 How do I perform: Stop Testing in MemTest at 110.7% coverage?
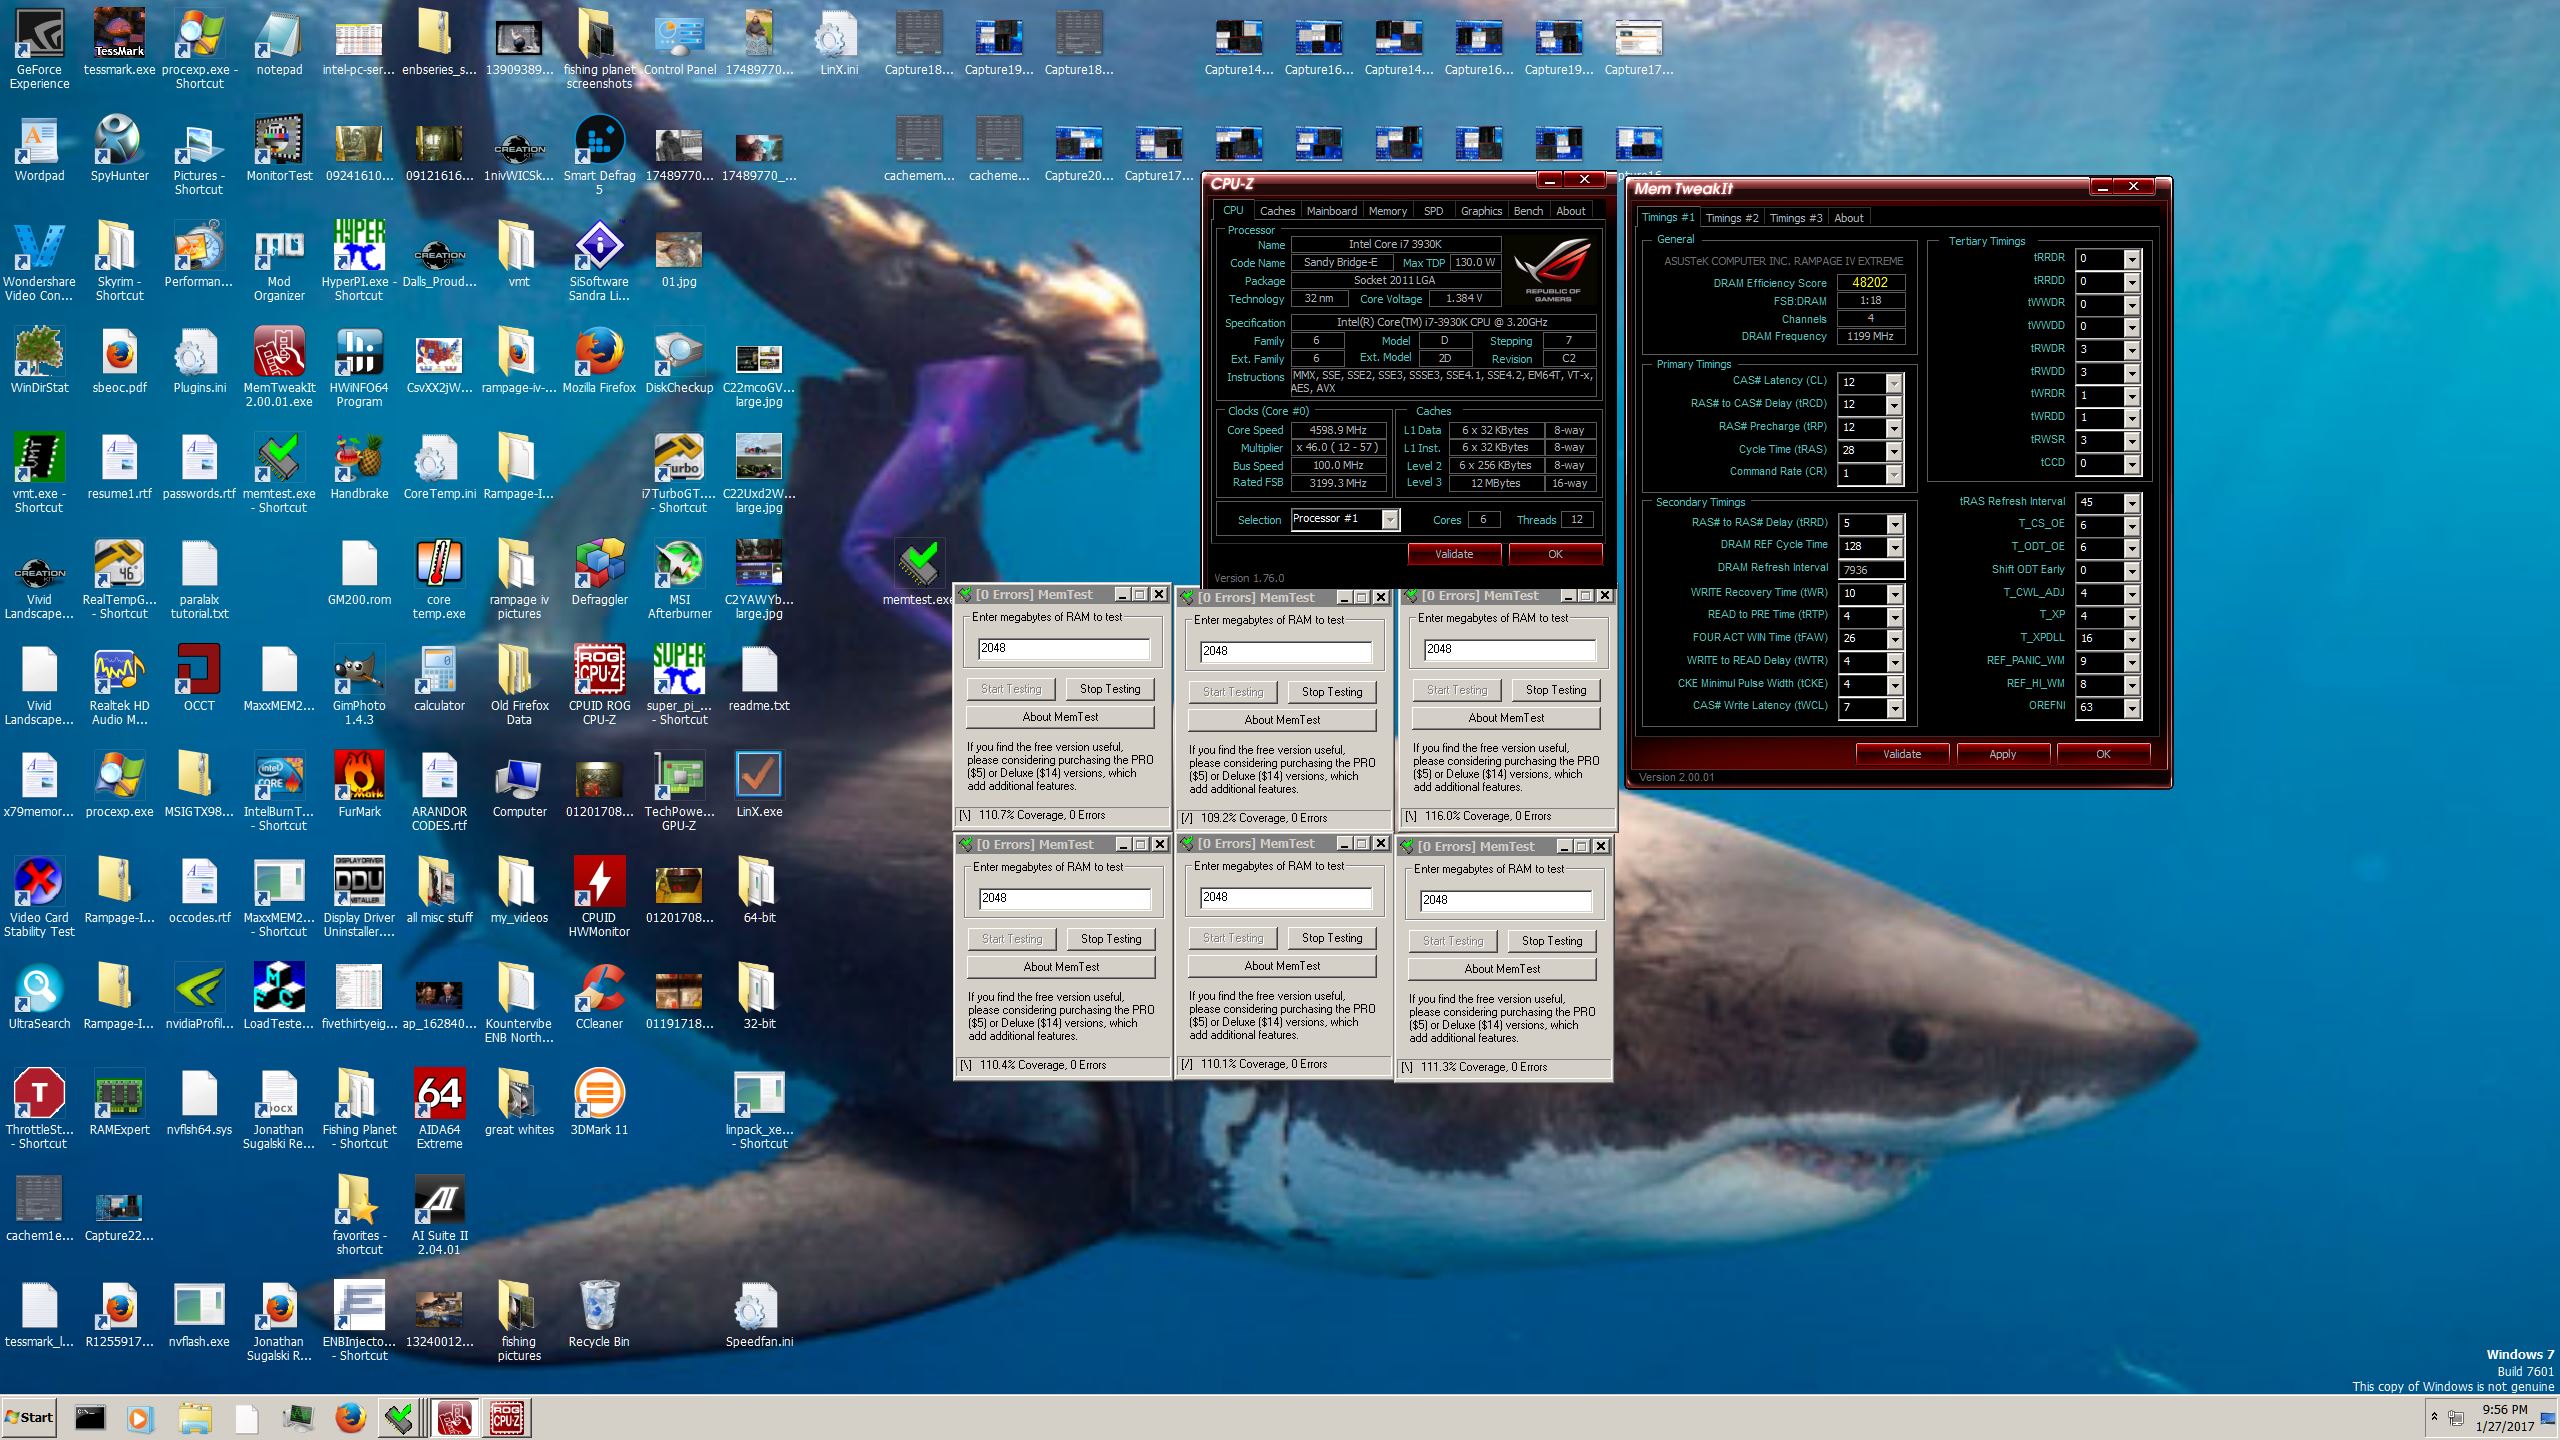(1110, 689)
